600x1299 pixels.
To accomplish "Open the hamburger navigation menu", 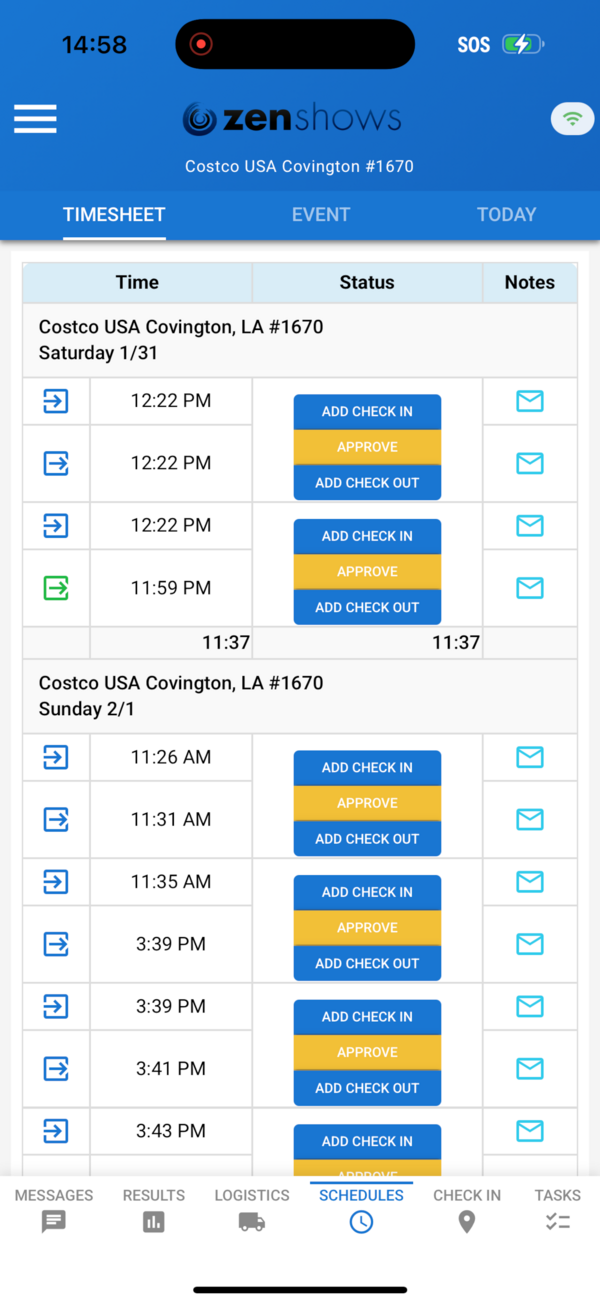I will pos(35,119).
